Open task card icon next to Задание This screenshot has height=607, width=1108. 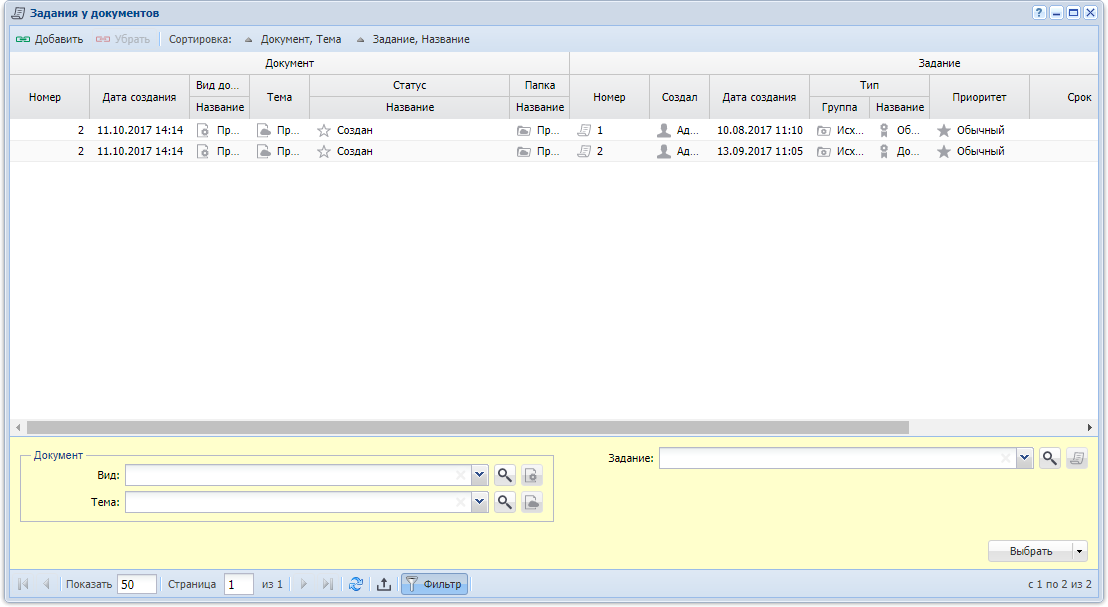(1077, 458)
